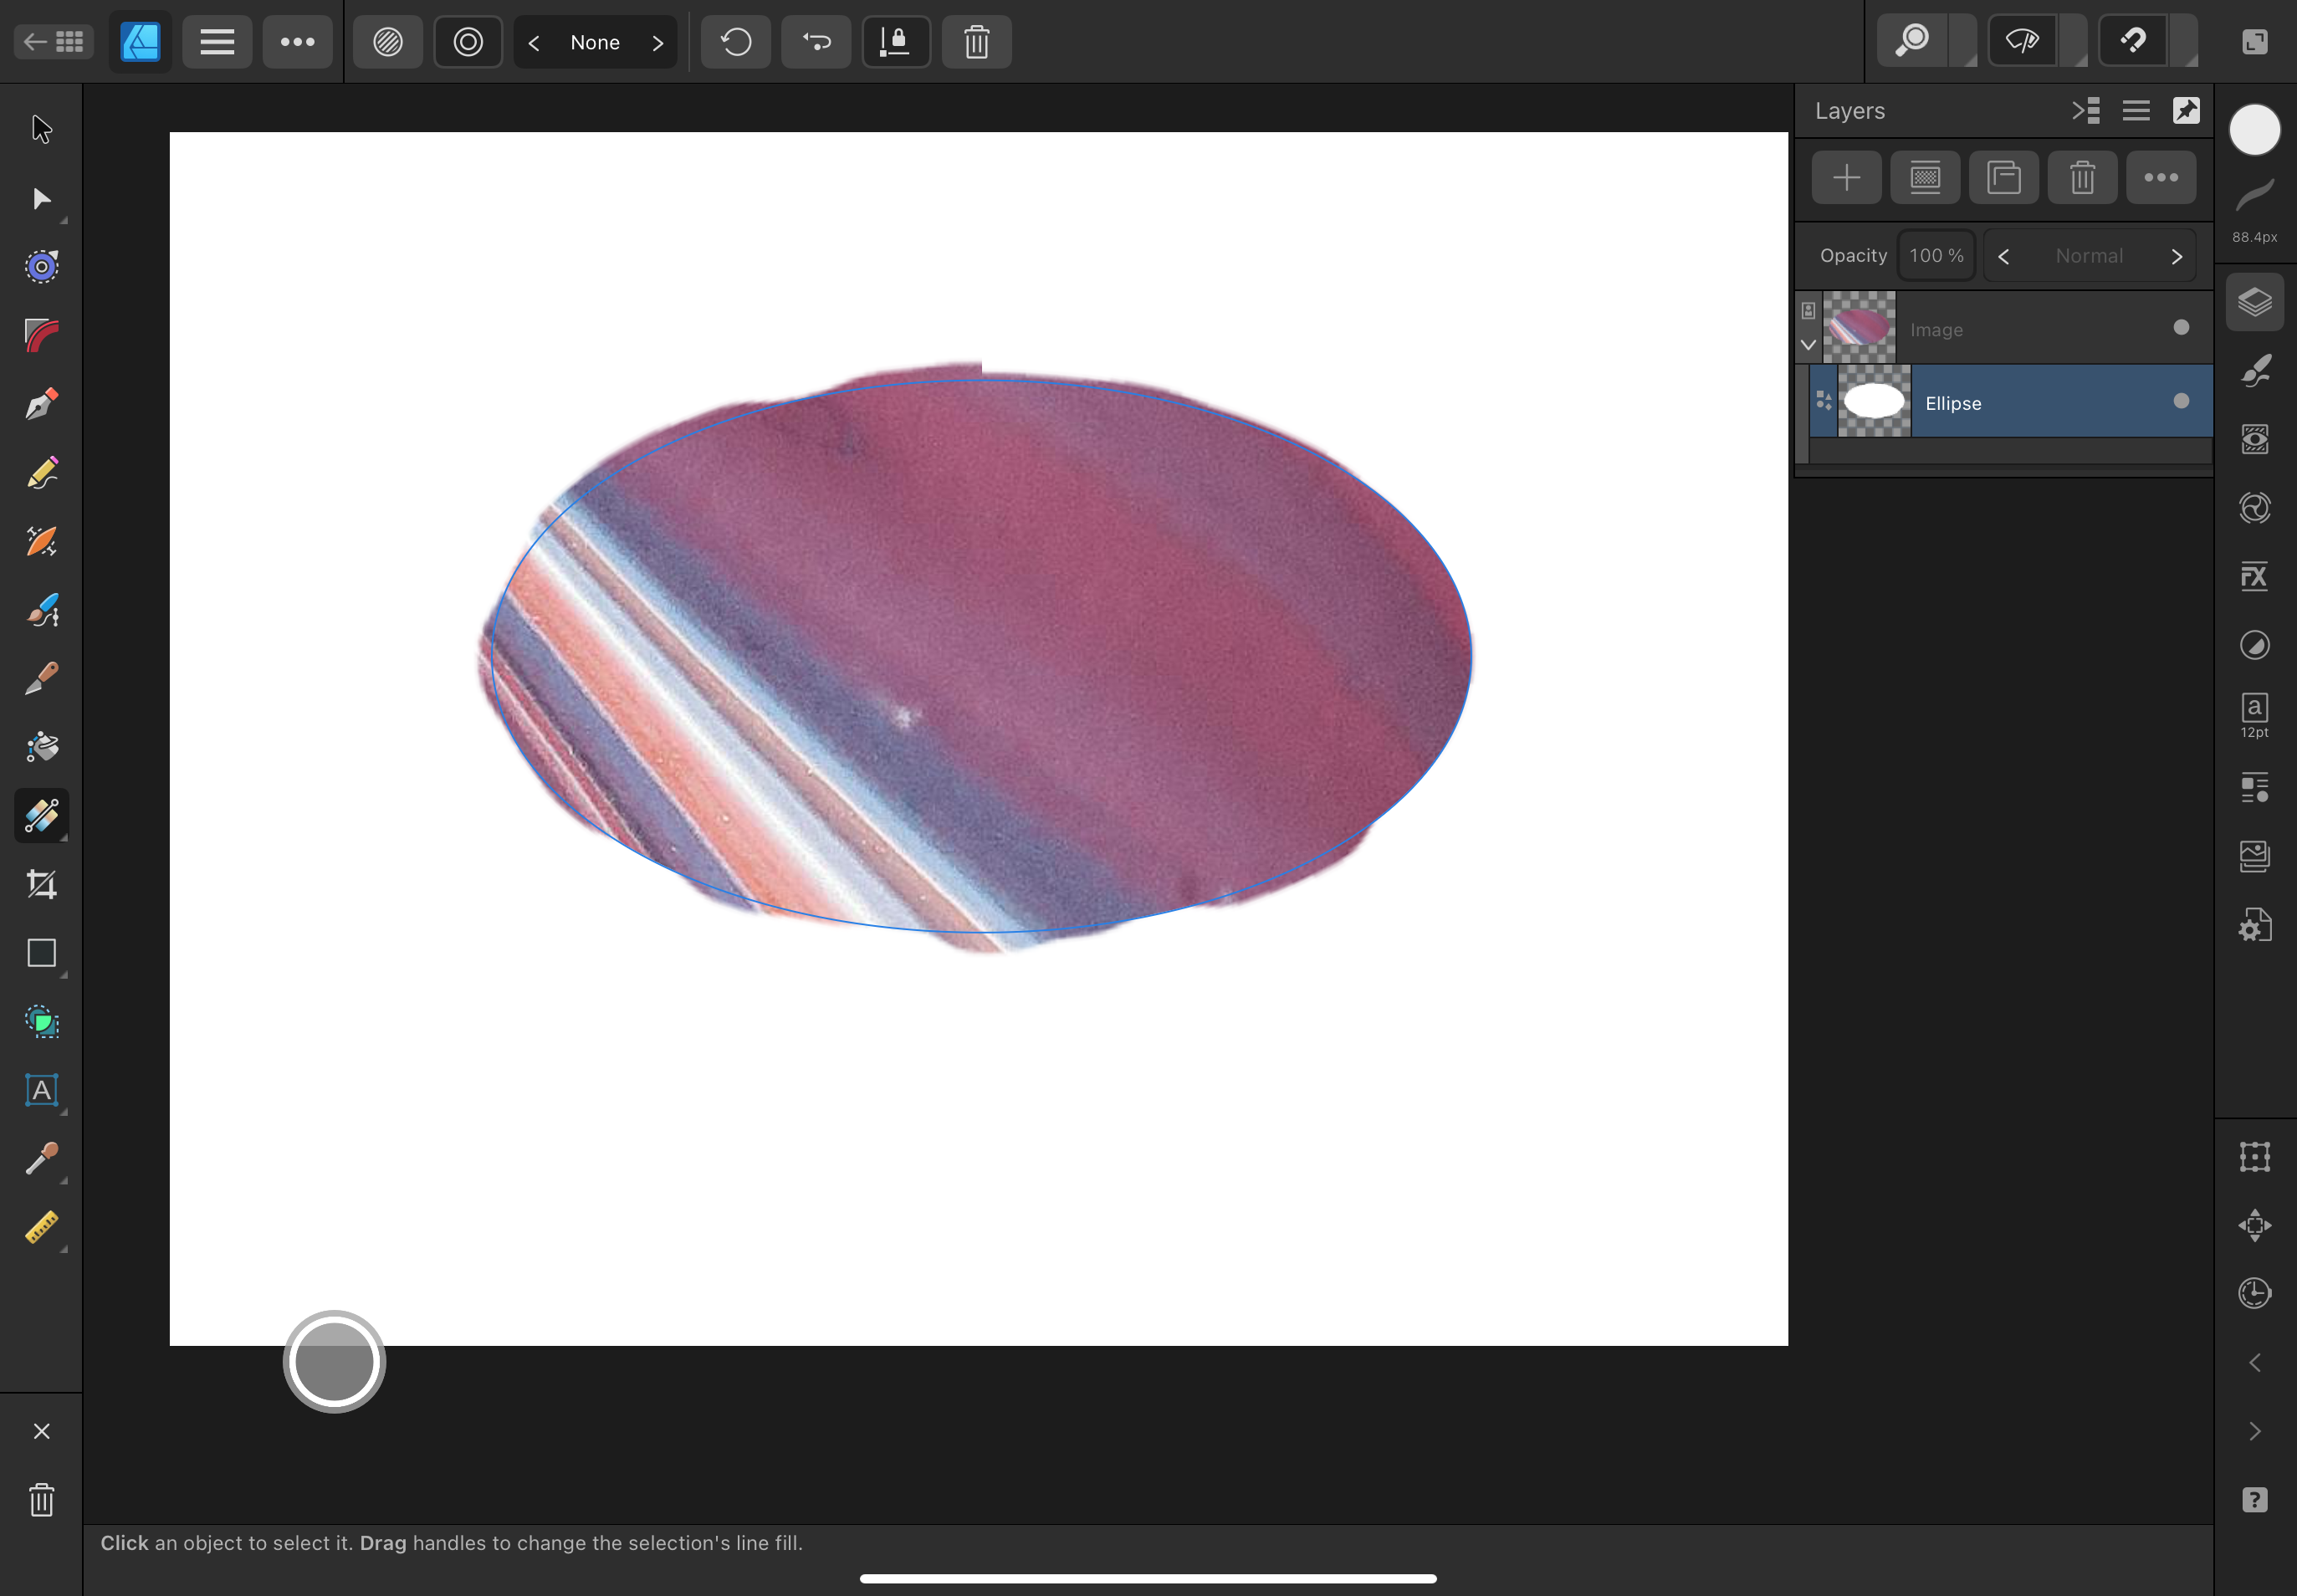Go to next fill type after None
This screenshot has width=2297, height=1596.
pos(657,43)
